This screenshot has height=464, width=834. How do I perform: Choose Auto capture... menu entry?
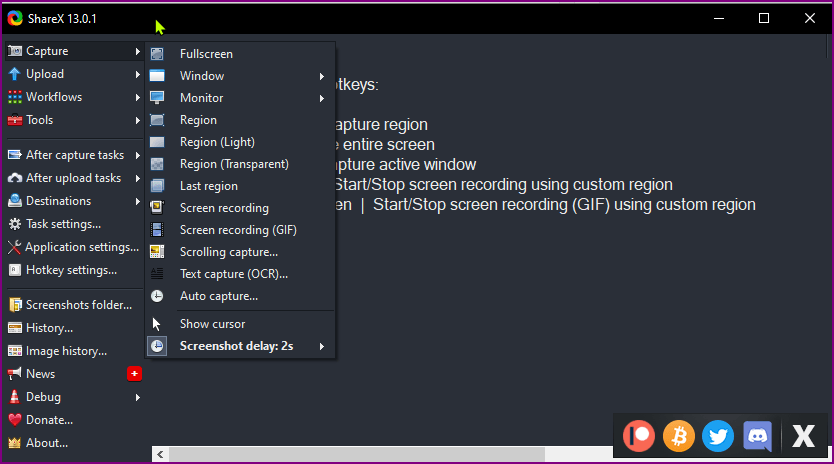point(240,296)
